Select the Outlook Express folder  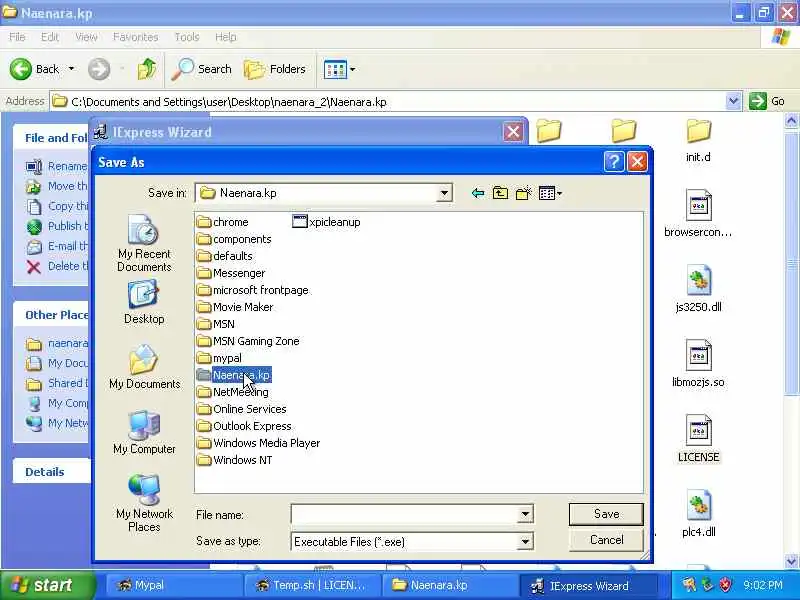(244, 426)
